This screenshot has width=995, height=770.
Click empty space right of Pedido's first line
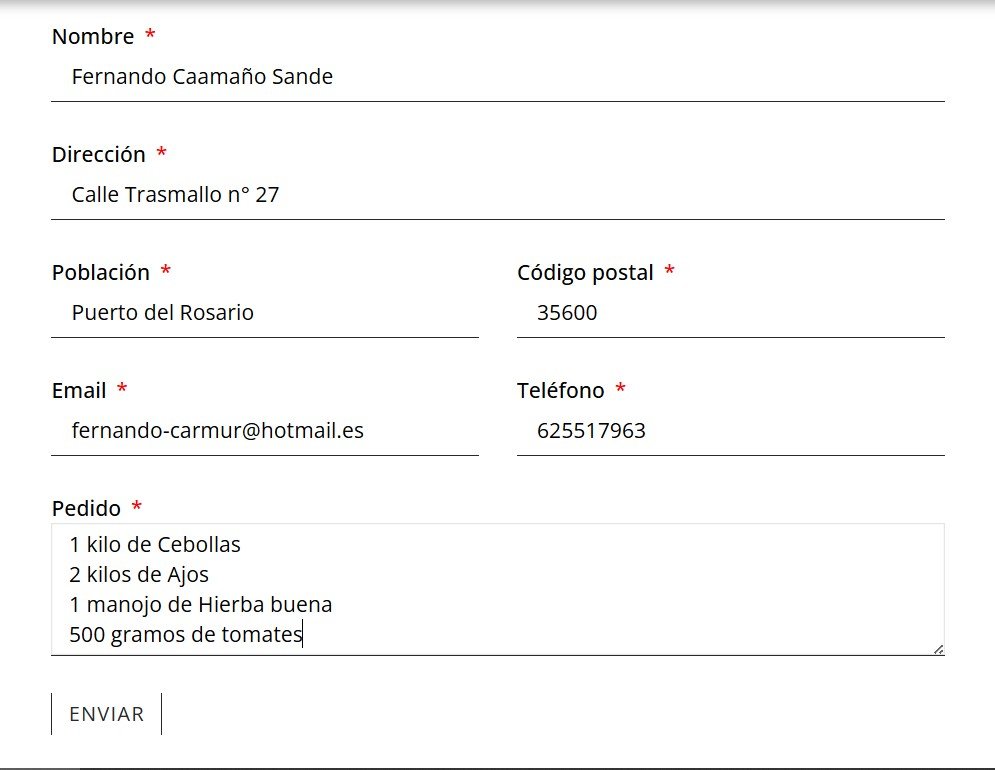tap(600, 545)
